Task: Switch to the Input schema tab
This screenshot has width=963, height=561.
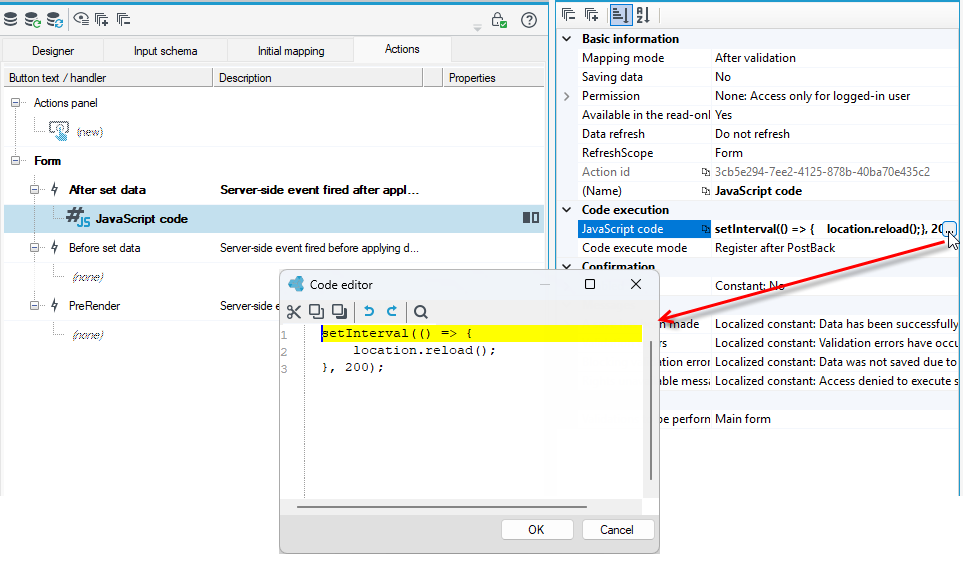Action: point(166,50)
